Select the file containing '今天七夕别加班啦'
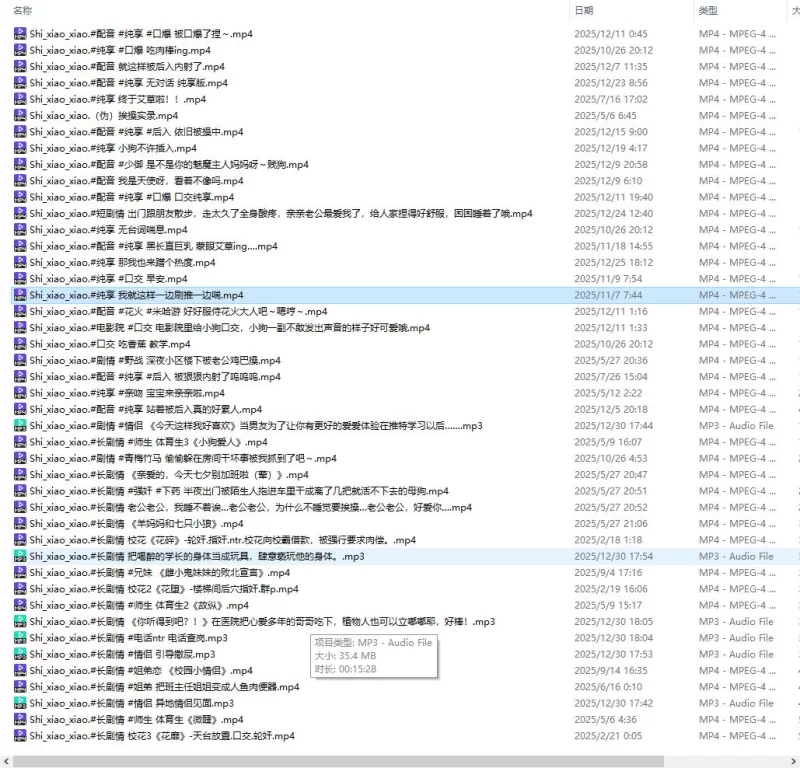This screenshot has height=768, width=800. [x=169, y=475]
